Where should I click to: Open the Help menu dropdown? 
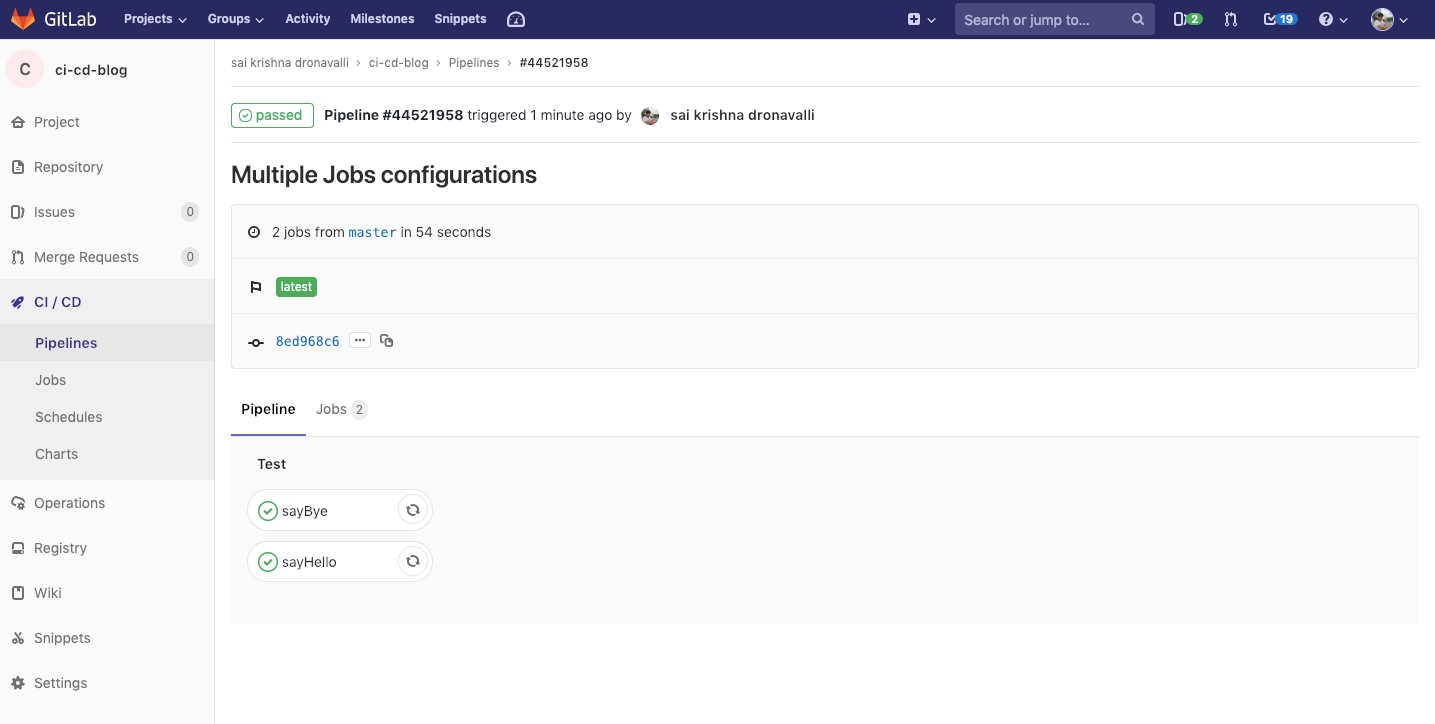1333,19
